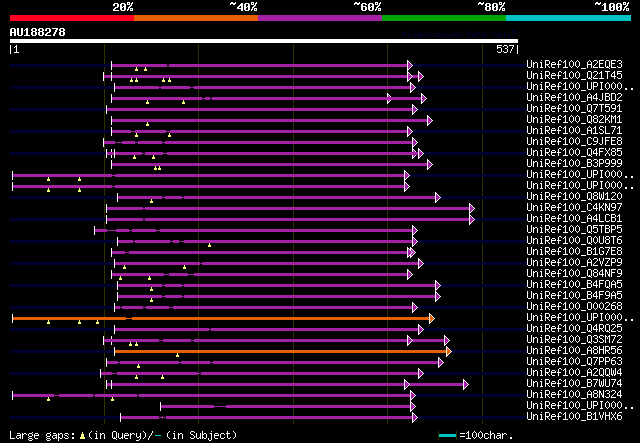
Task: Select the UniRef100_Q8W120 label
Action: (x=574, y=197)
